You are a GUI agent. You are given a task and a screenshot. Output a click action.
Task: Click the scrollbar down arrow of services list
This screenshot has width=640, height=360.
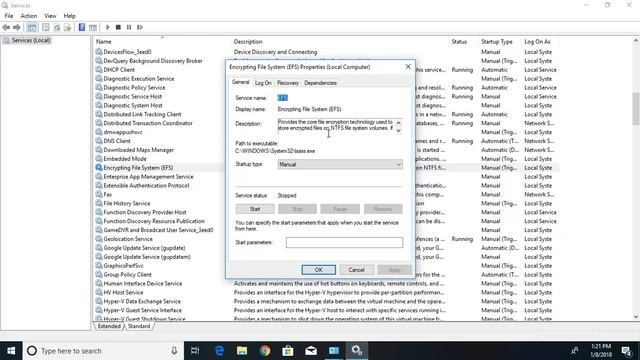(x=636, y=317)
